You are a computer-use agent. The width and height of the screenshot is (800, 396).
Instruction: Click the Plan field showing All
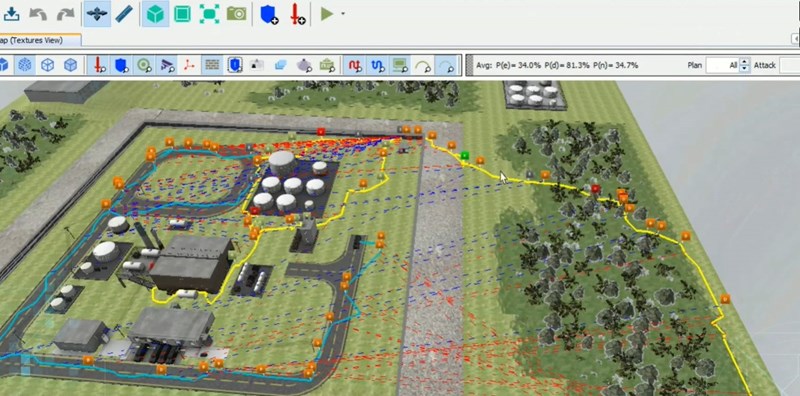[x=722, y=65]
